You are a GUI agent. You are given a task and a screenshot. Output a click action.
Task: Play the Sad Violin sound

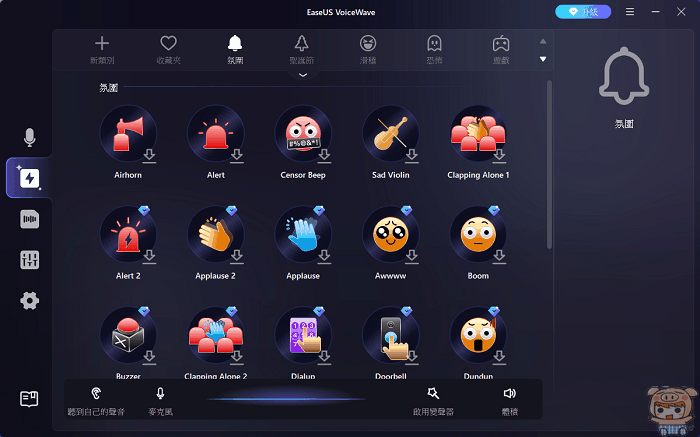[x=391, y=133]
